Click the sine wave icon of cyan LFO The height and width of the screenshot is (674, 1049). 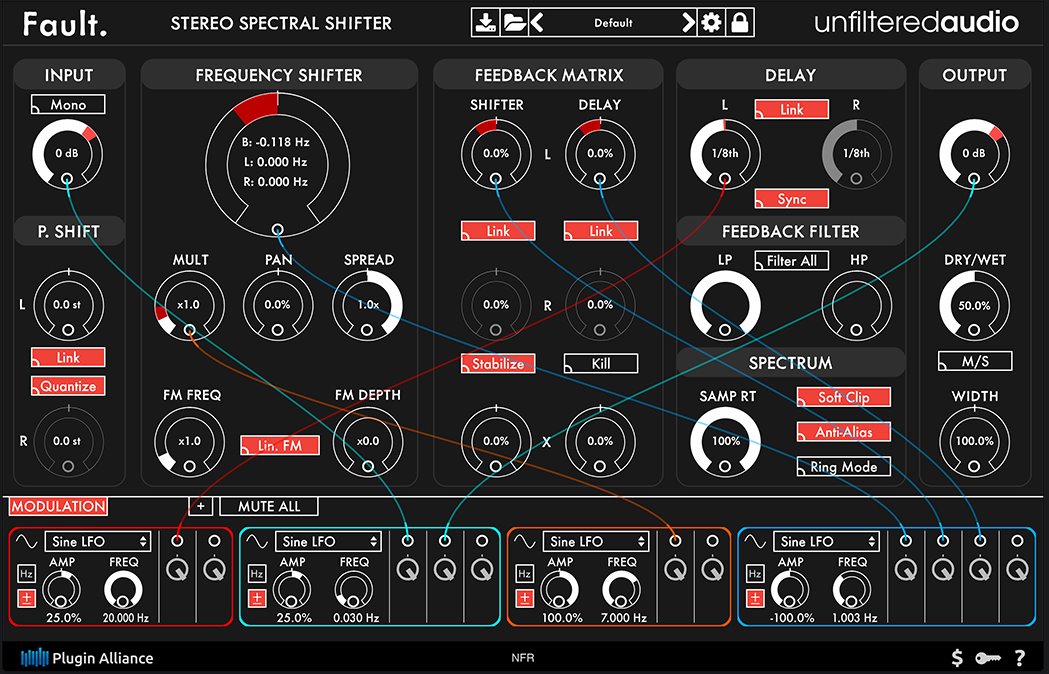click(257, 541)
